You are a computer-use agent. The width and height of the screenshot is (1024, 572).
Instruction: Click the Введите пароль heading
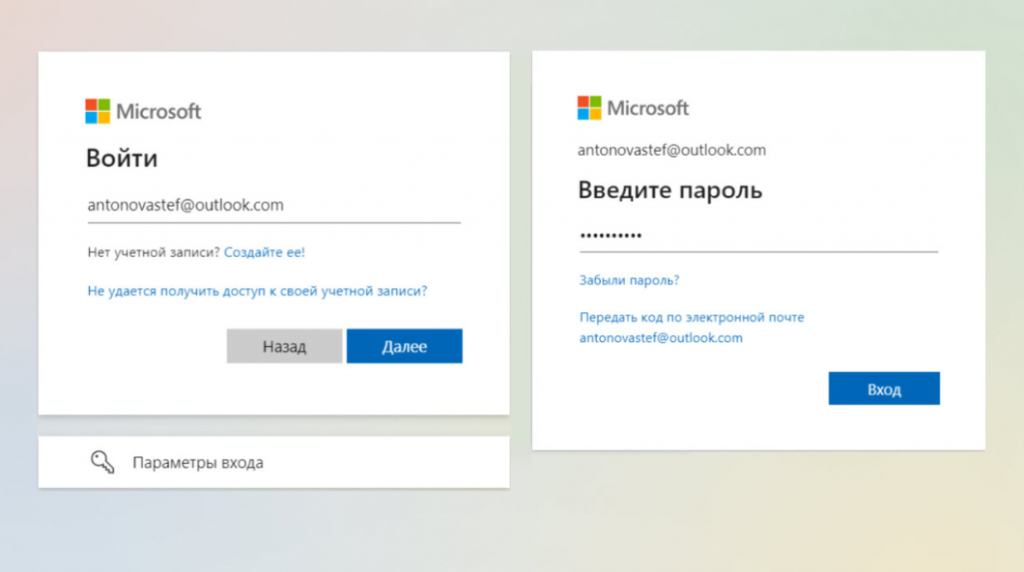tap(670, 190)
